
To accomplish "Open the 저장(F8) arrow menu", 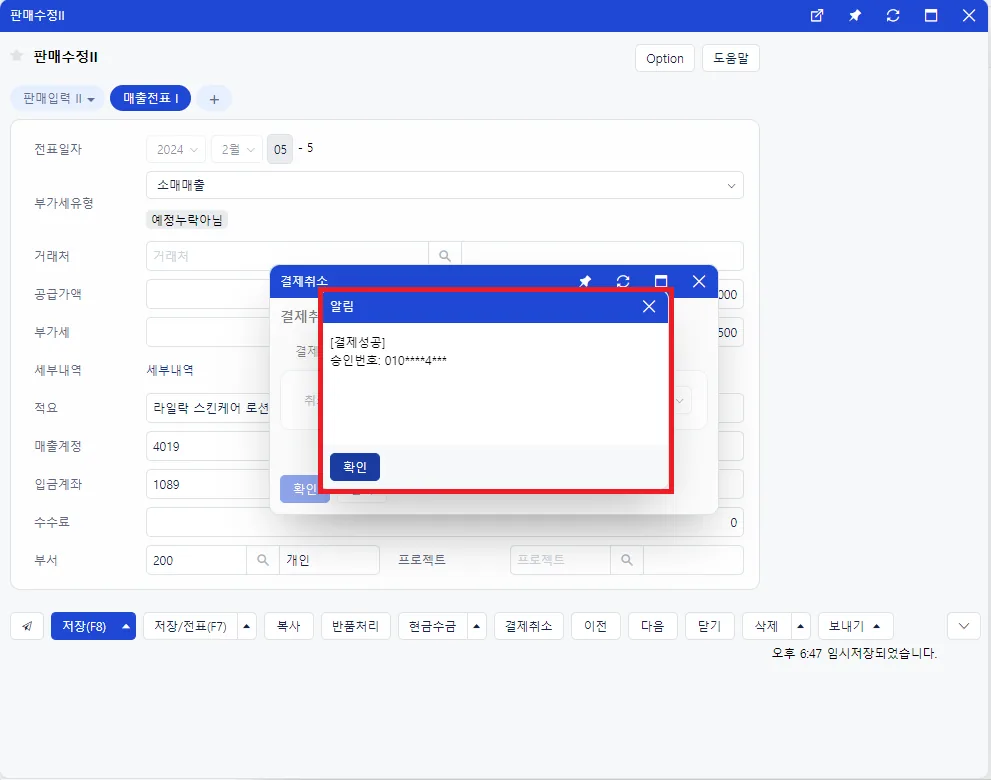I will click(x=126, y=626).
